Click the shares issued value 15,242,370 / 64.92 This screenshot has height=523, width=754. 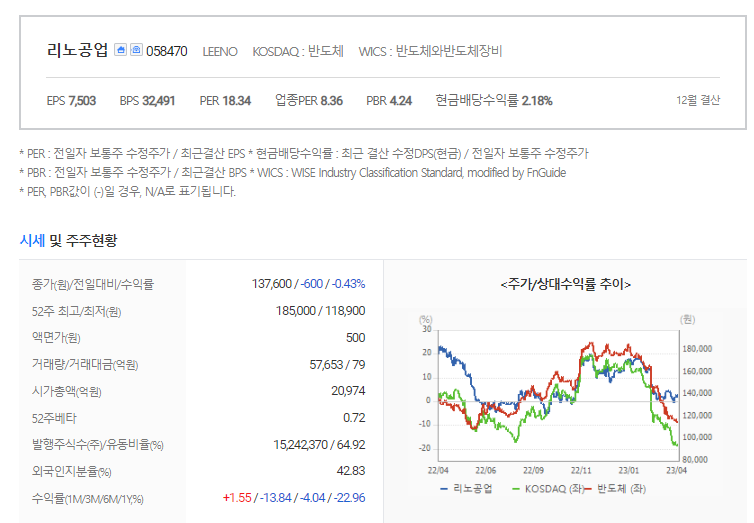(319, 445)
